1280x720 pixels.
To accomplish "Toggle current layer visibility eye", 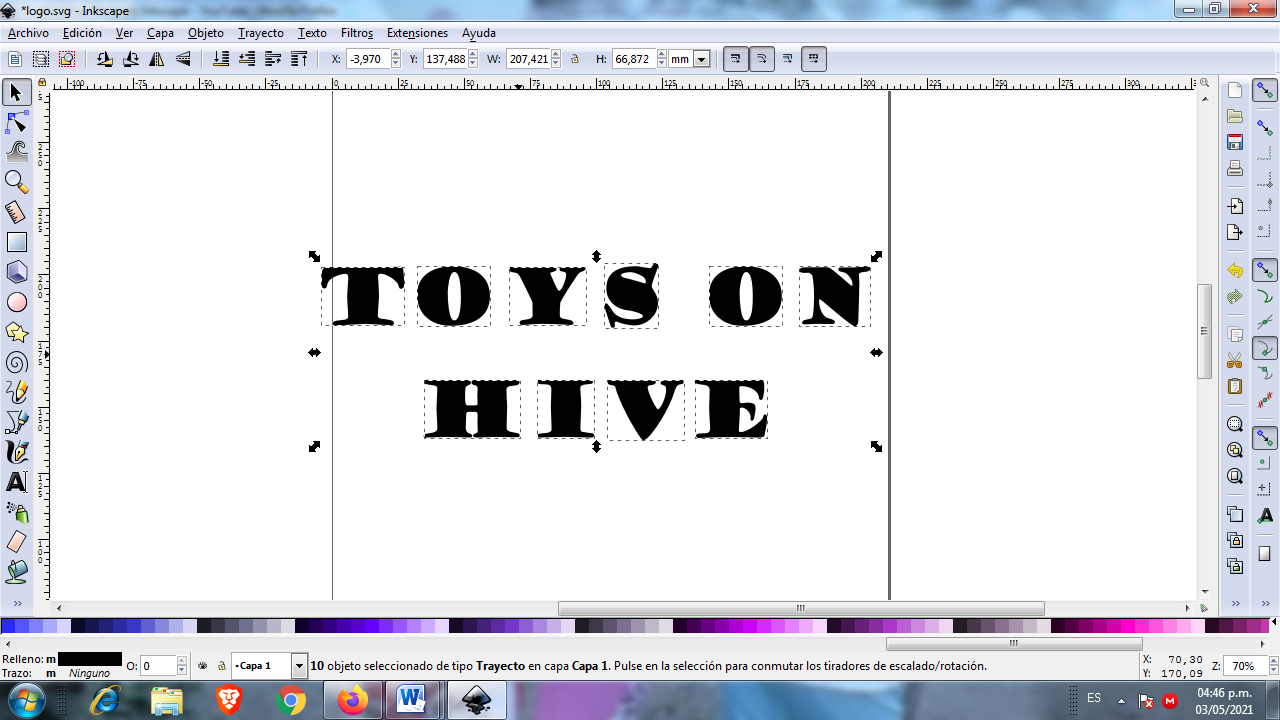I will (x=203, y=666).
